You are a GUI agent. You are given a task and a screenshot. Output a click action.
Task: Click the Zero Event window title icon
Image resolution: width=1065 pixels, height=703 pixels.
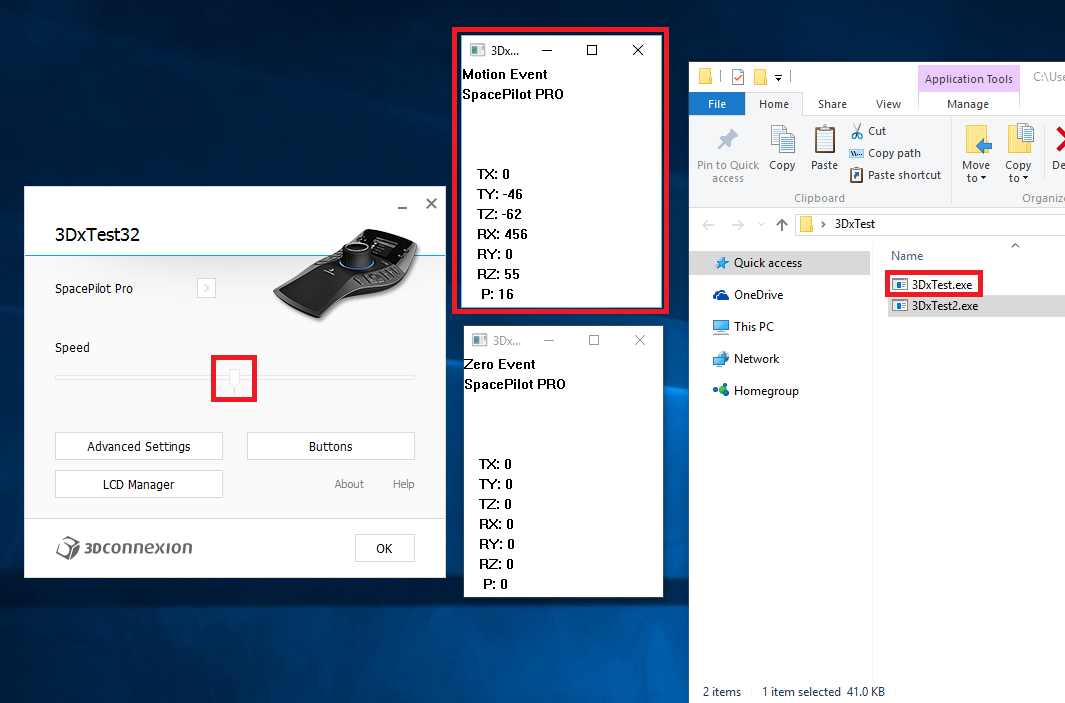point(480,340)
